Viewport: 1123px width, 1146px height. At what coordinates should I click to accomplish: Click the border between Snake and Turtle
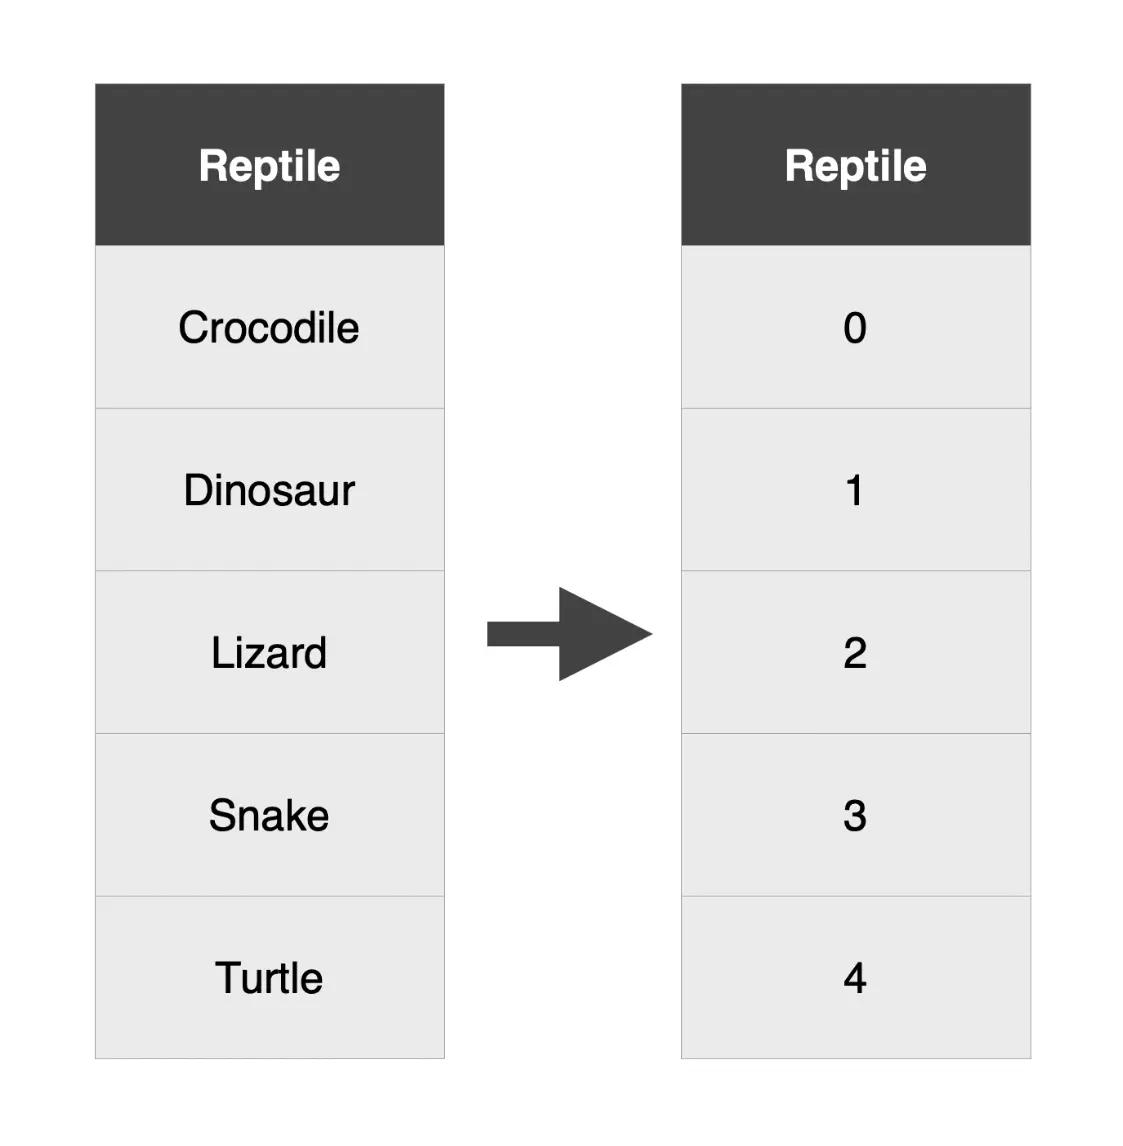[270, 896]
